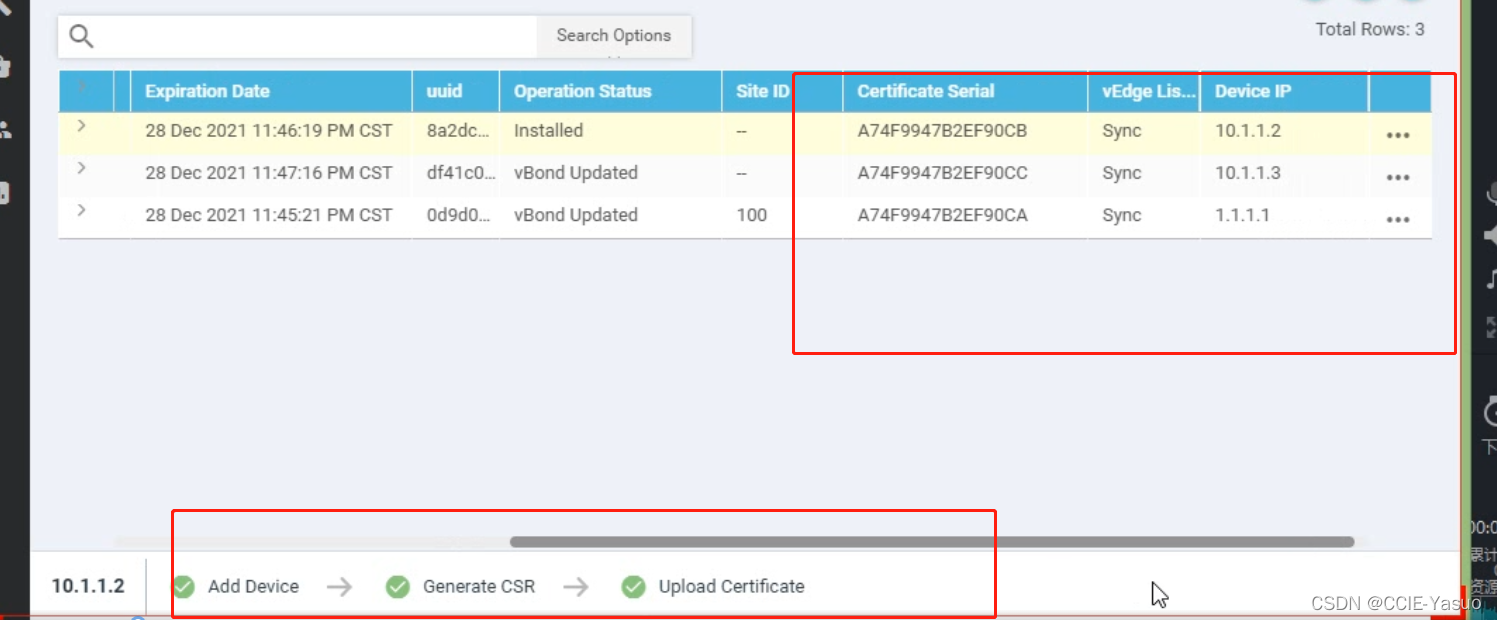Select serial A74F9947B2EF90CC cell
This screenshot has width=1497, height=620.
point(942,173)
